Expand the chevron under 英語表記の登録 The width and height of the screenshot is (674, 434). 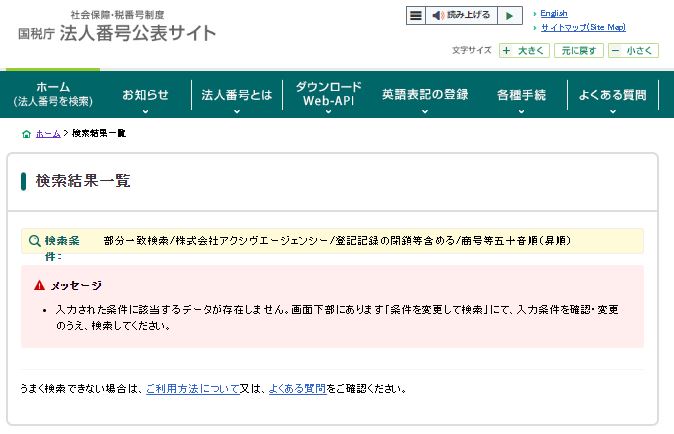[x=425, y=112]
